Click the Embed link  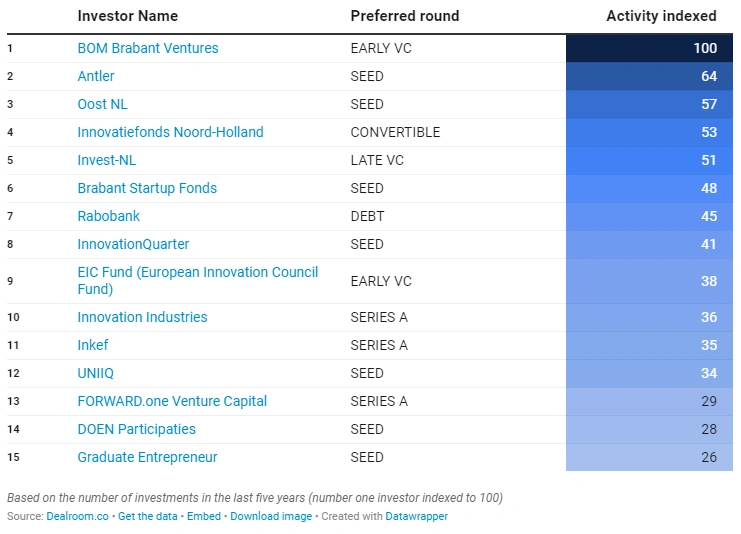click(203, 517)
